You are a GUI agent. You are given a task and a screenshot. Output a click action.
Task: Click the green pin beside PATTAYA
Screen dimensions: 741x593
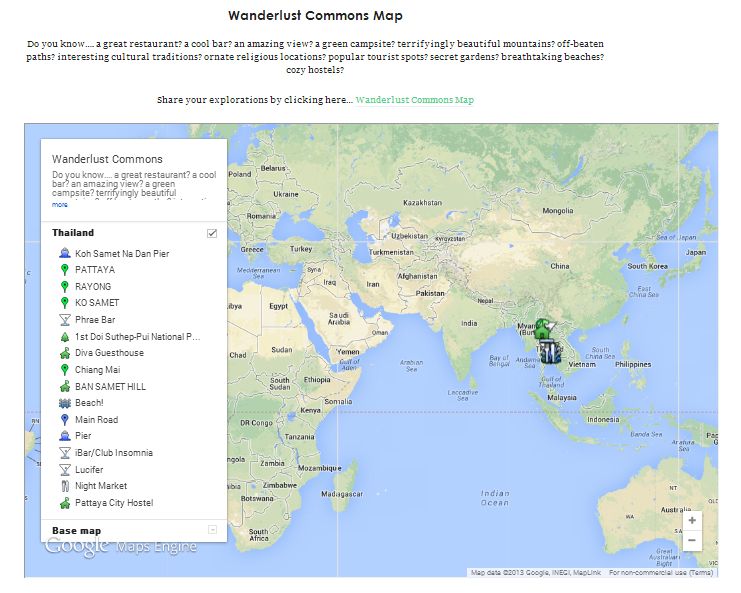64,270
